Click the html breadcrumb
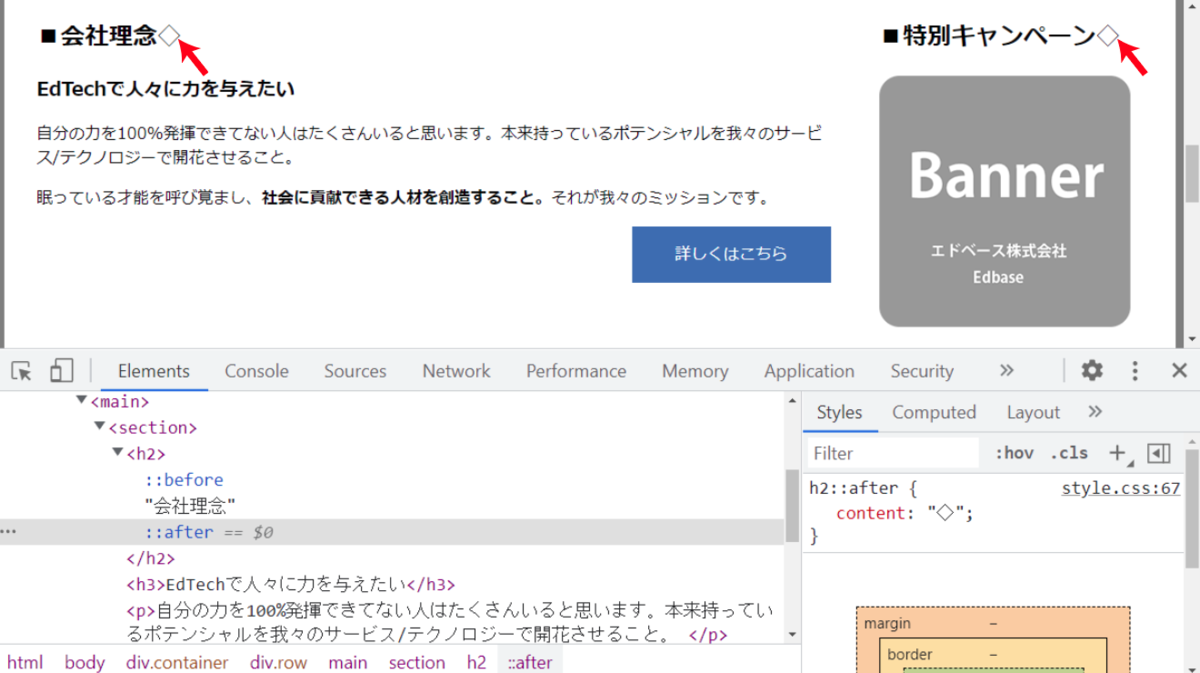This screenshot has width=1200, height=673. (25, 662)
